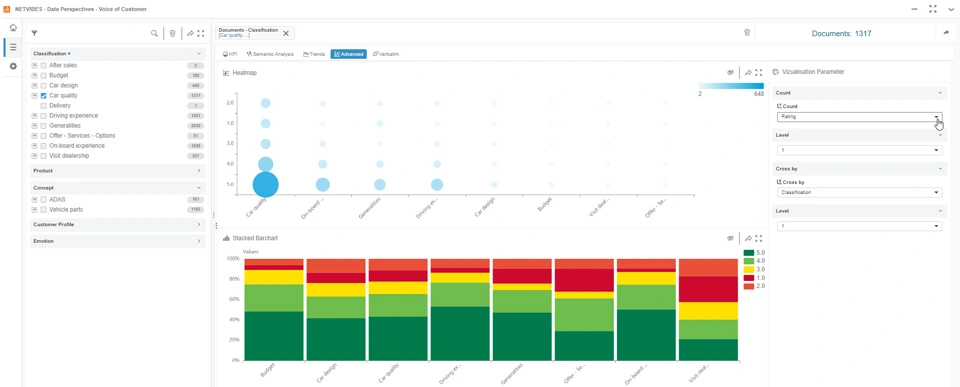Share the Stacked Barchart
960x387 pixels.
[748, 238]
